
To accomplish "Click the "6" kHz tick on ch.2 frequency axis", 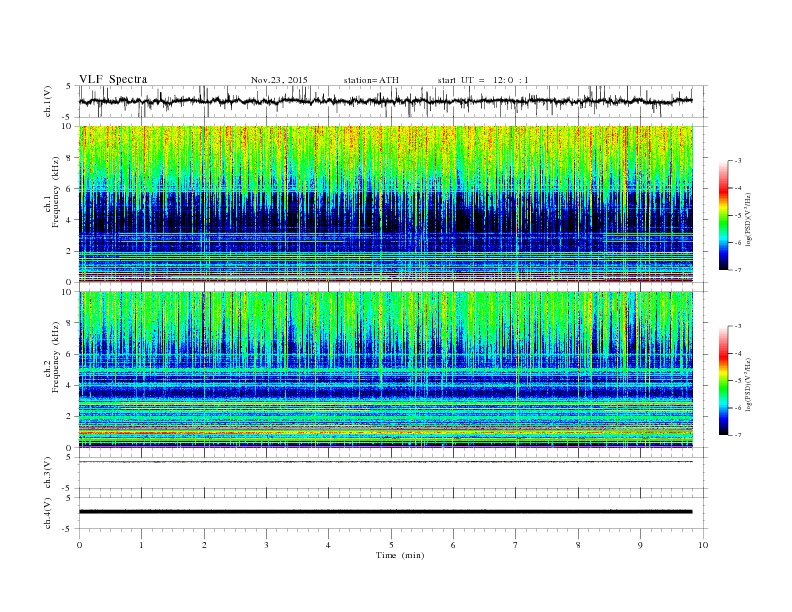I will (x=70, y=354).
